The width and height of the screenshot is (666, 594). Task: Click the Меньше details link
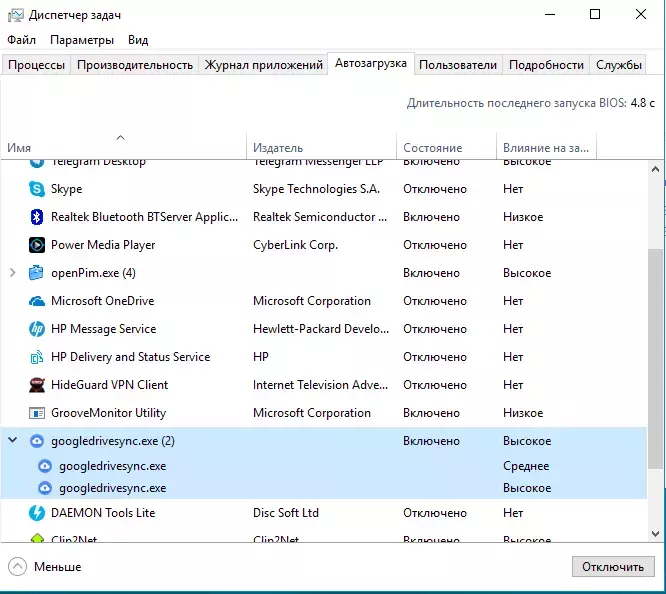(x=57, y=566)
